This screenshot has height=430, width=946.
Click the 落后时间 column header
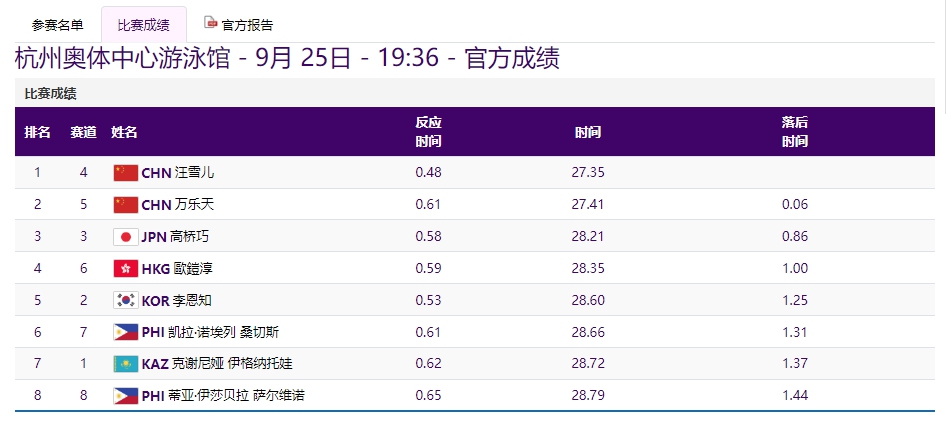tap(795, 132)
